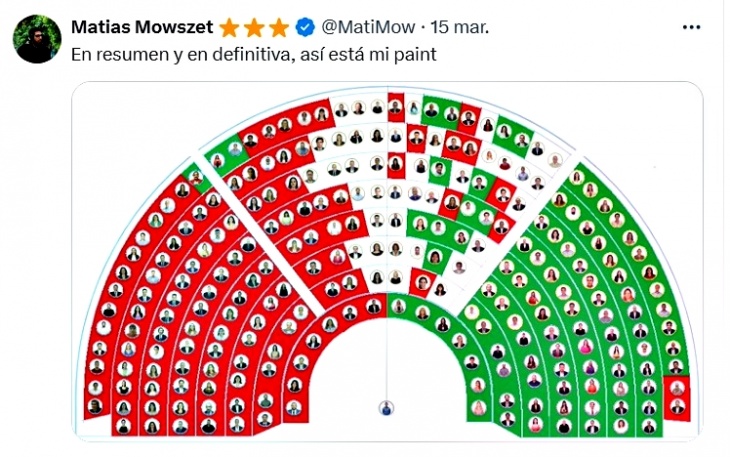Open the hemicycle chart image
The image size is (730, 457).
click(387, 262)
